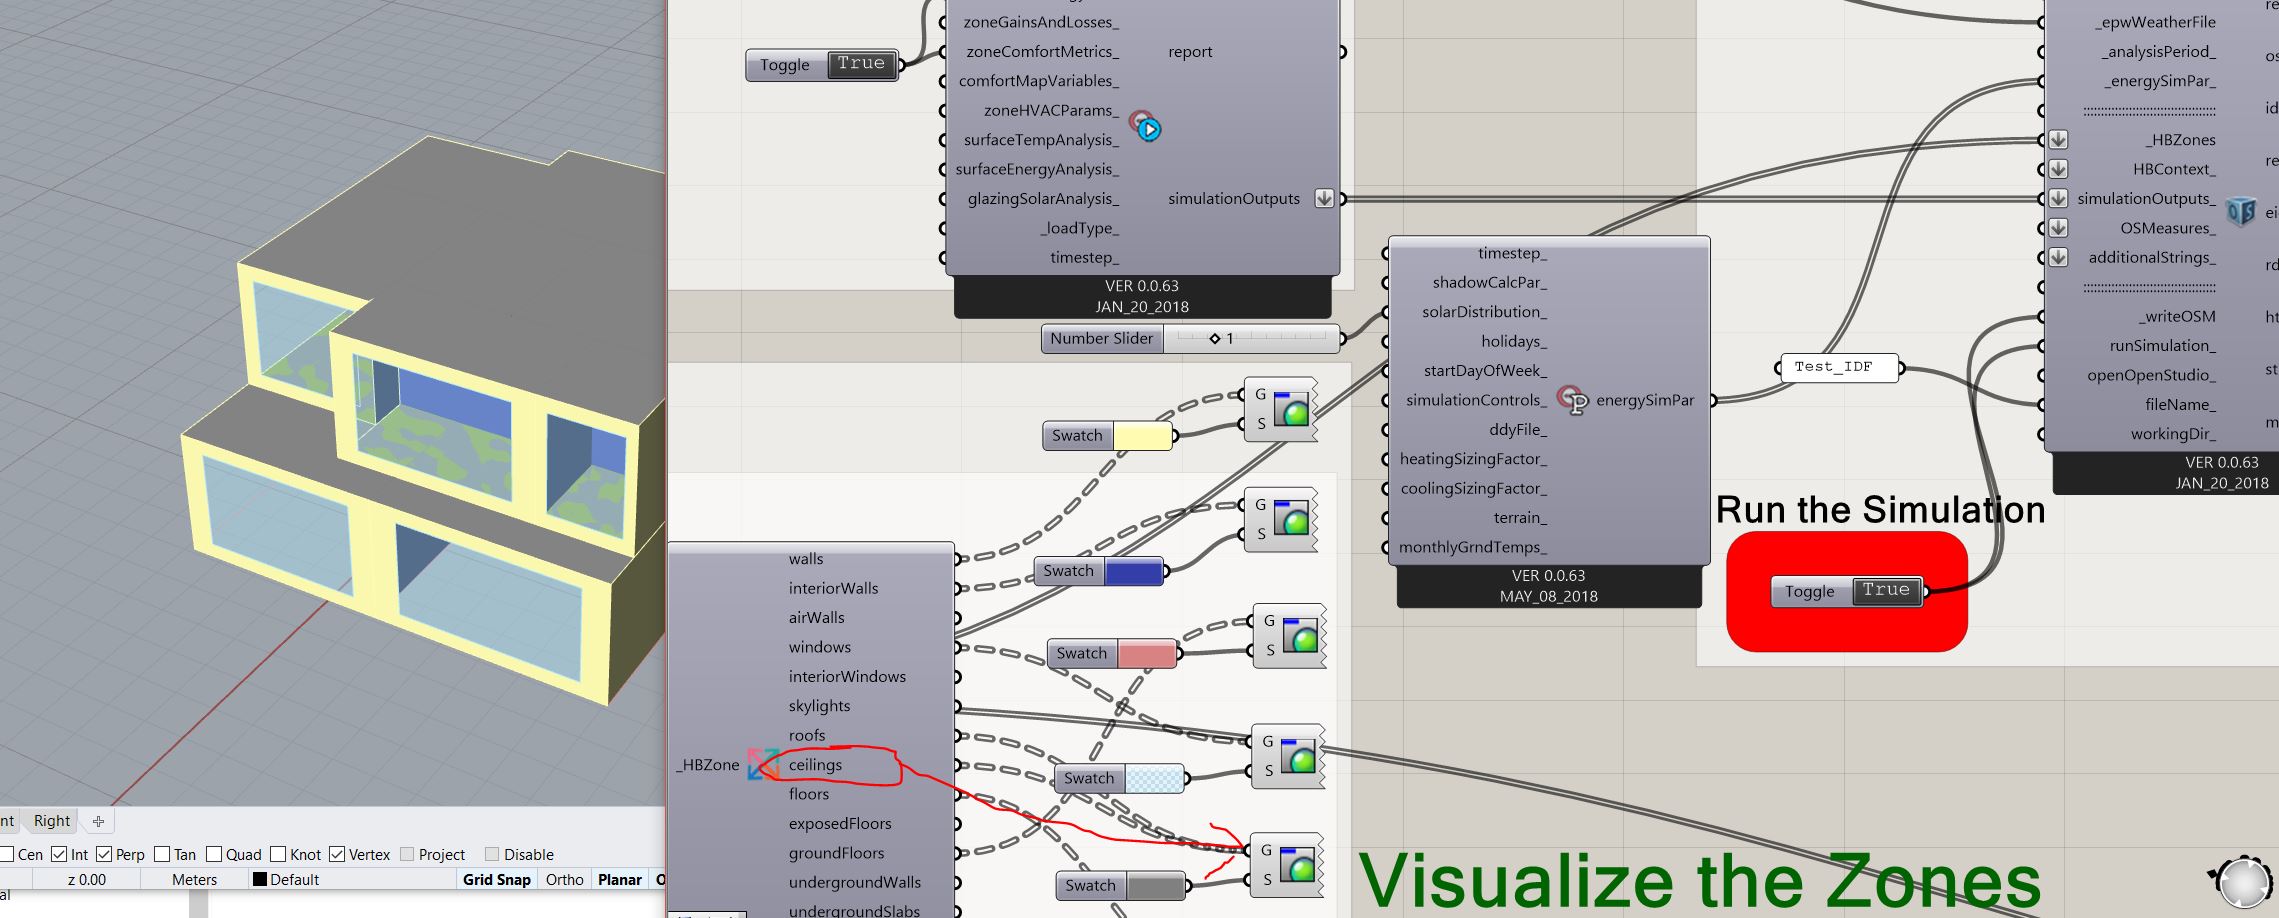
Task: Switch the Run the Simulation toggle
Action: click(1885, 591)
